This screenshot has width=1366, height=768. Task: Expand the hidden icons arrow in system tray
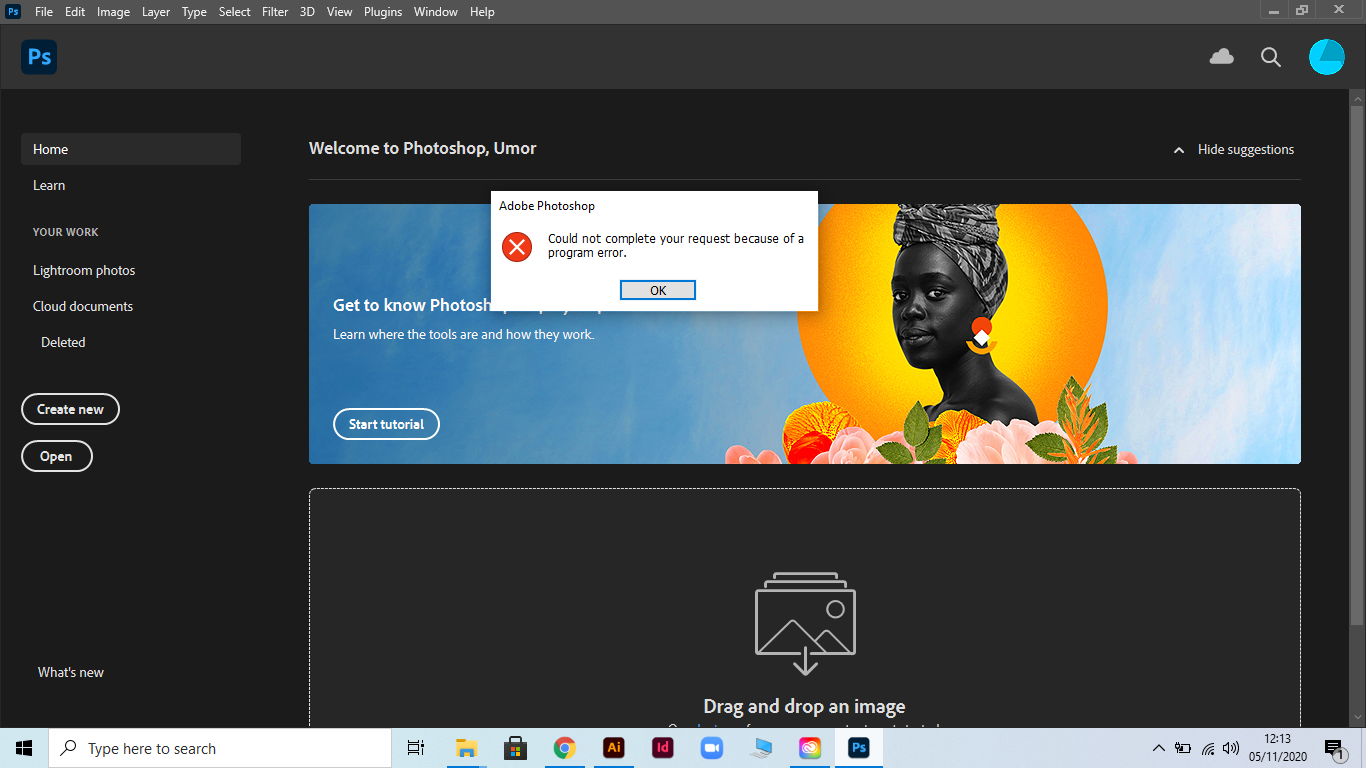click(x=1158, y=747)
